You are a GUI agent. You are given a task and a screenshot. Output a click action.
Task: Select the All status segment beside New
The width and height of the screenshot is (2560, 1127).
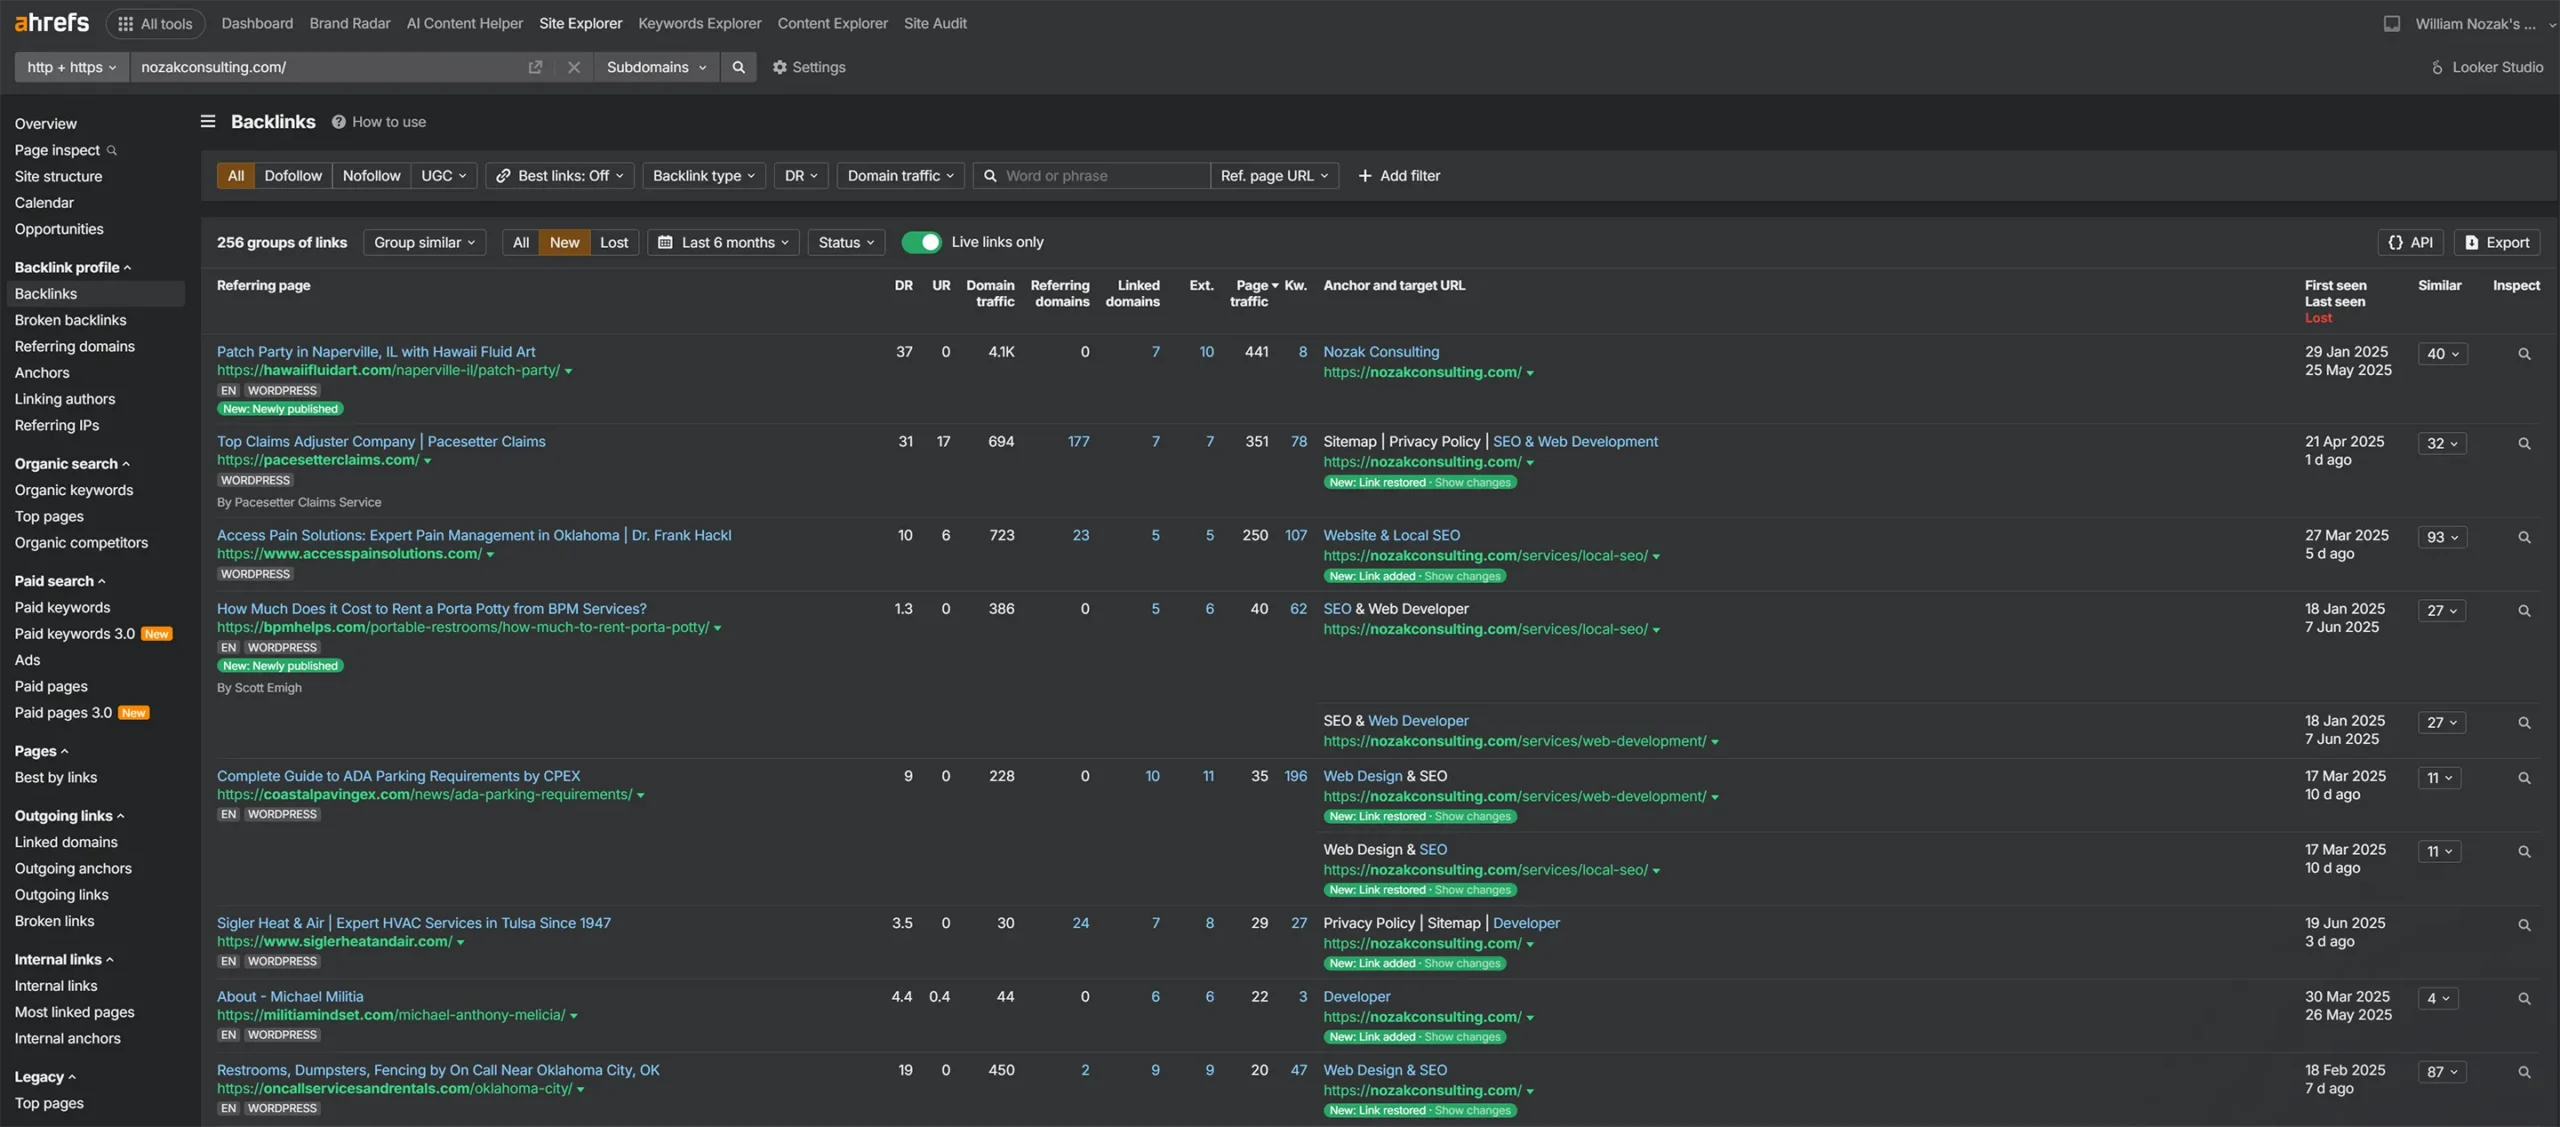[x=521, y=242]
